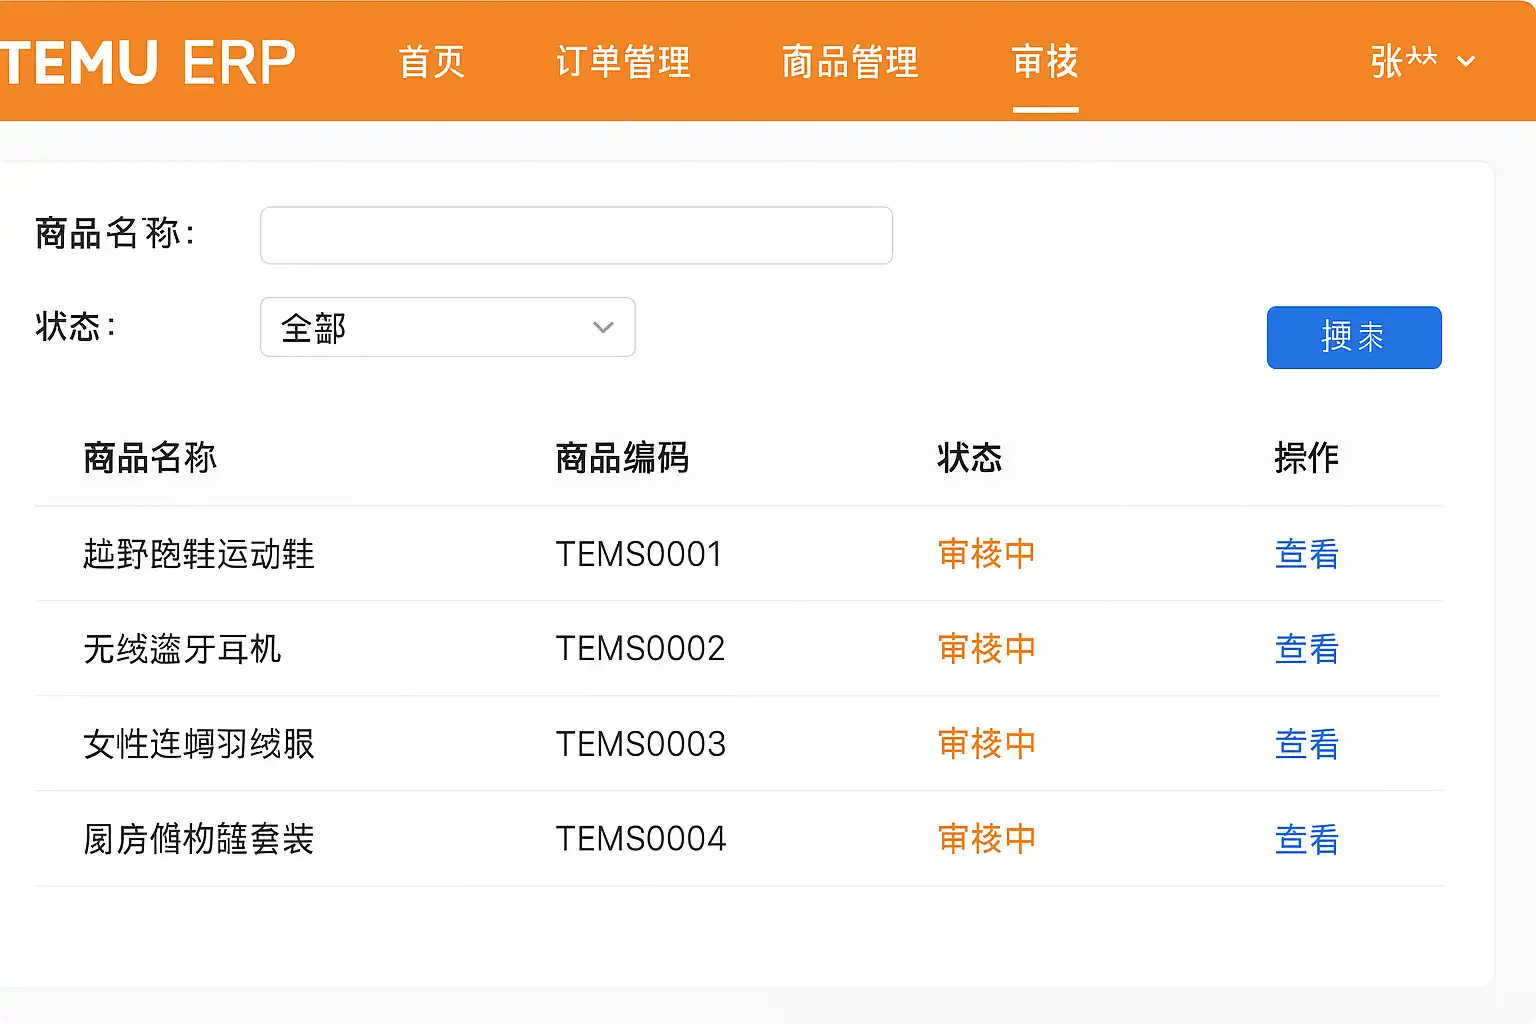1536x1024 pixels.
Task: Select the 审核 navigation tab
Action: point(1045,62)
